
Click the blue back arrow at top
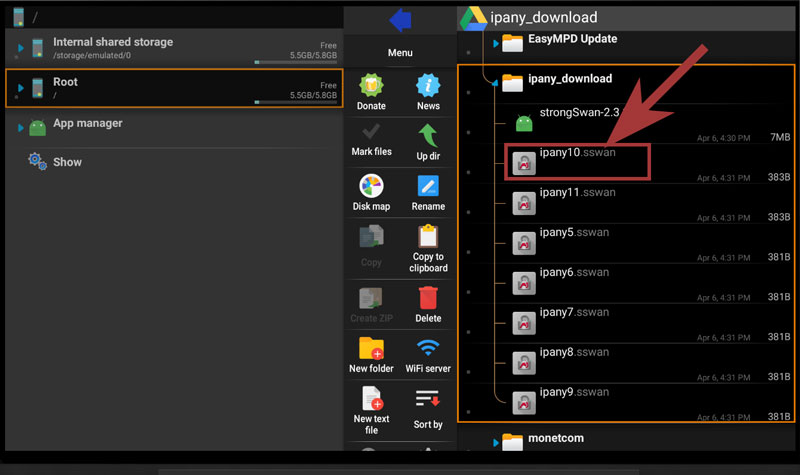pyautogui.click(x=400, y=19)
